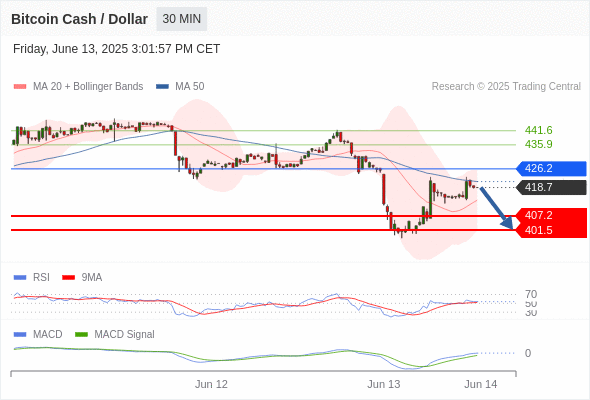Image resolution: width=590 pixels, height=400 pixels.
Task: Click the Jun 13 date axis label
Action: tap(384, 385)
